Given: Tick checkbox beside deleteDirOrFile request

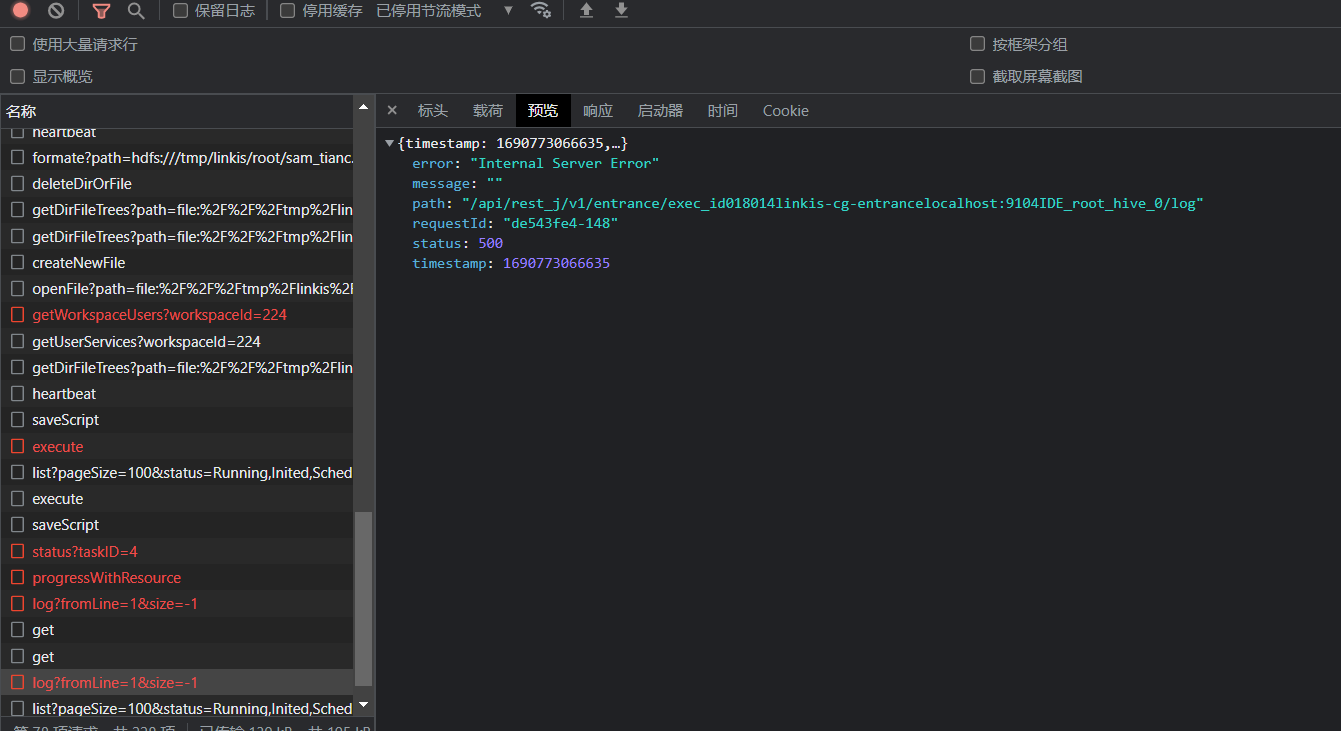Looking at the screenshot, I should 17,184.
